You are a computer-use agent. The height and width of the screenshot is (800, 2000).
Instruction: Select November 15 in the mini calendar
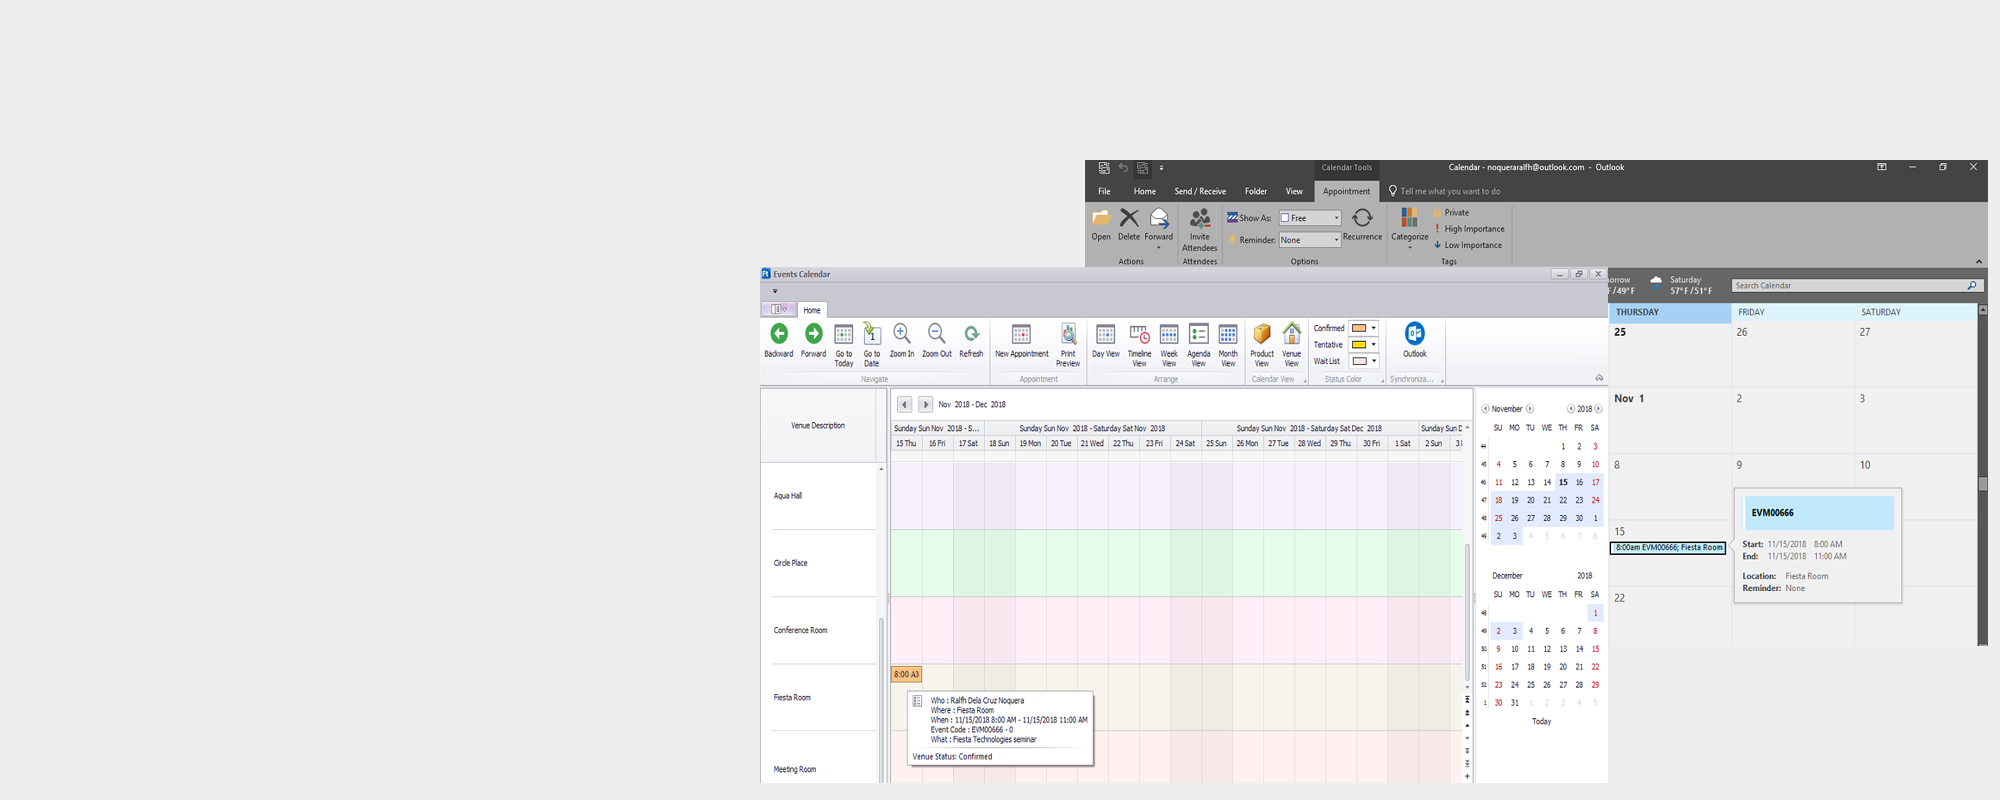tap(1562, 482)
